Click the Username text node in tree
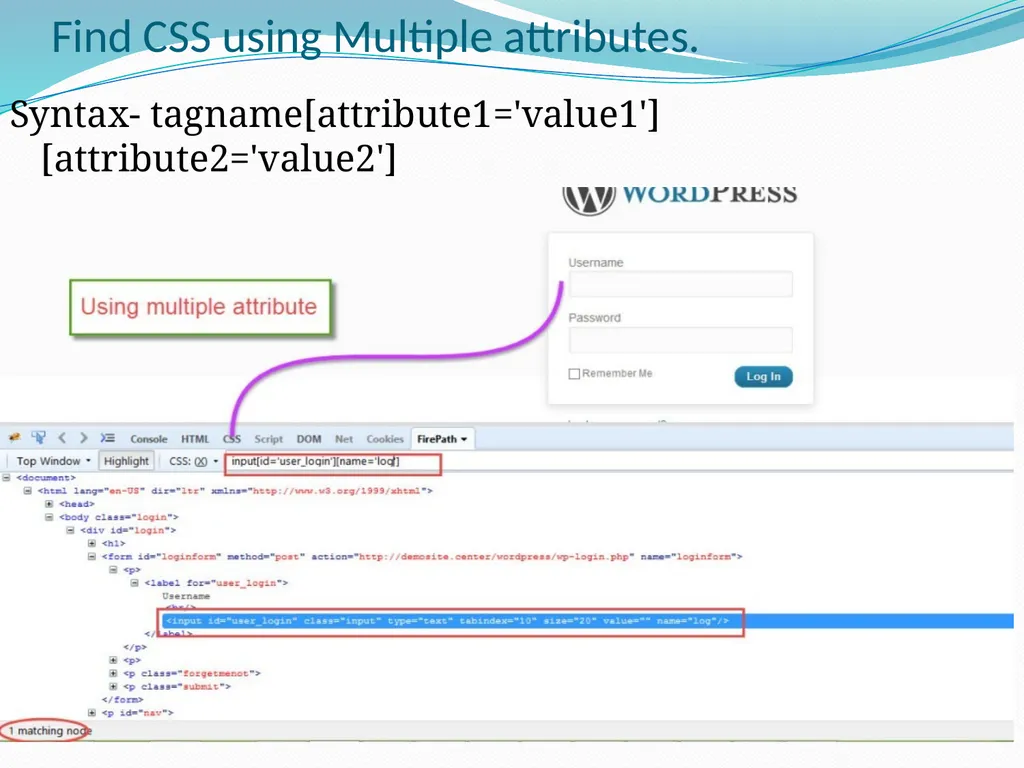Viewport: 1024px width, 768px height. pyautogui.click(x=186, y=596)
